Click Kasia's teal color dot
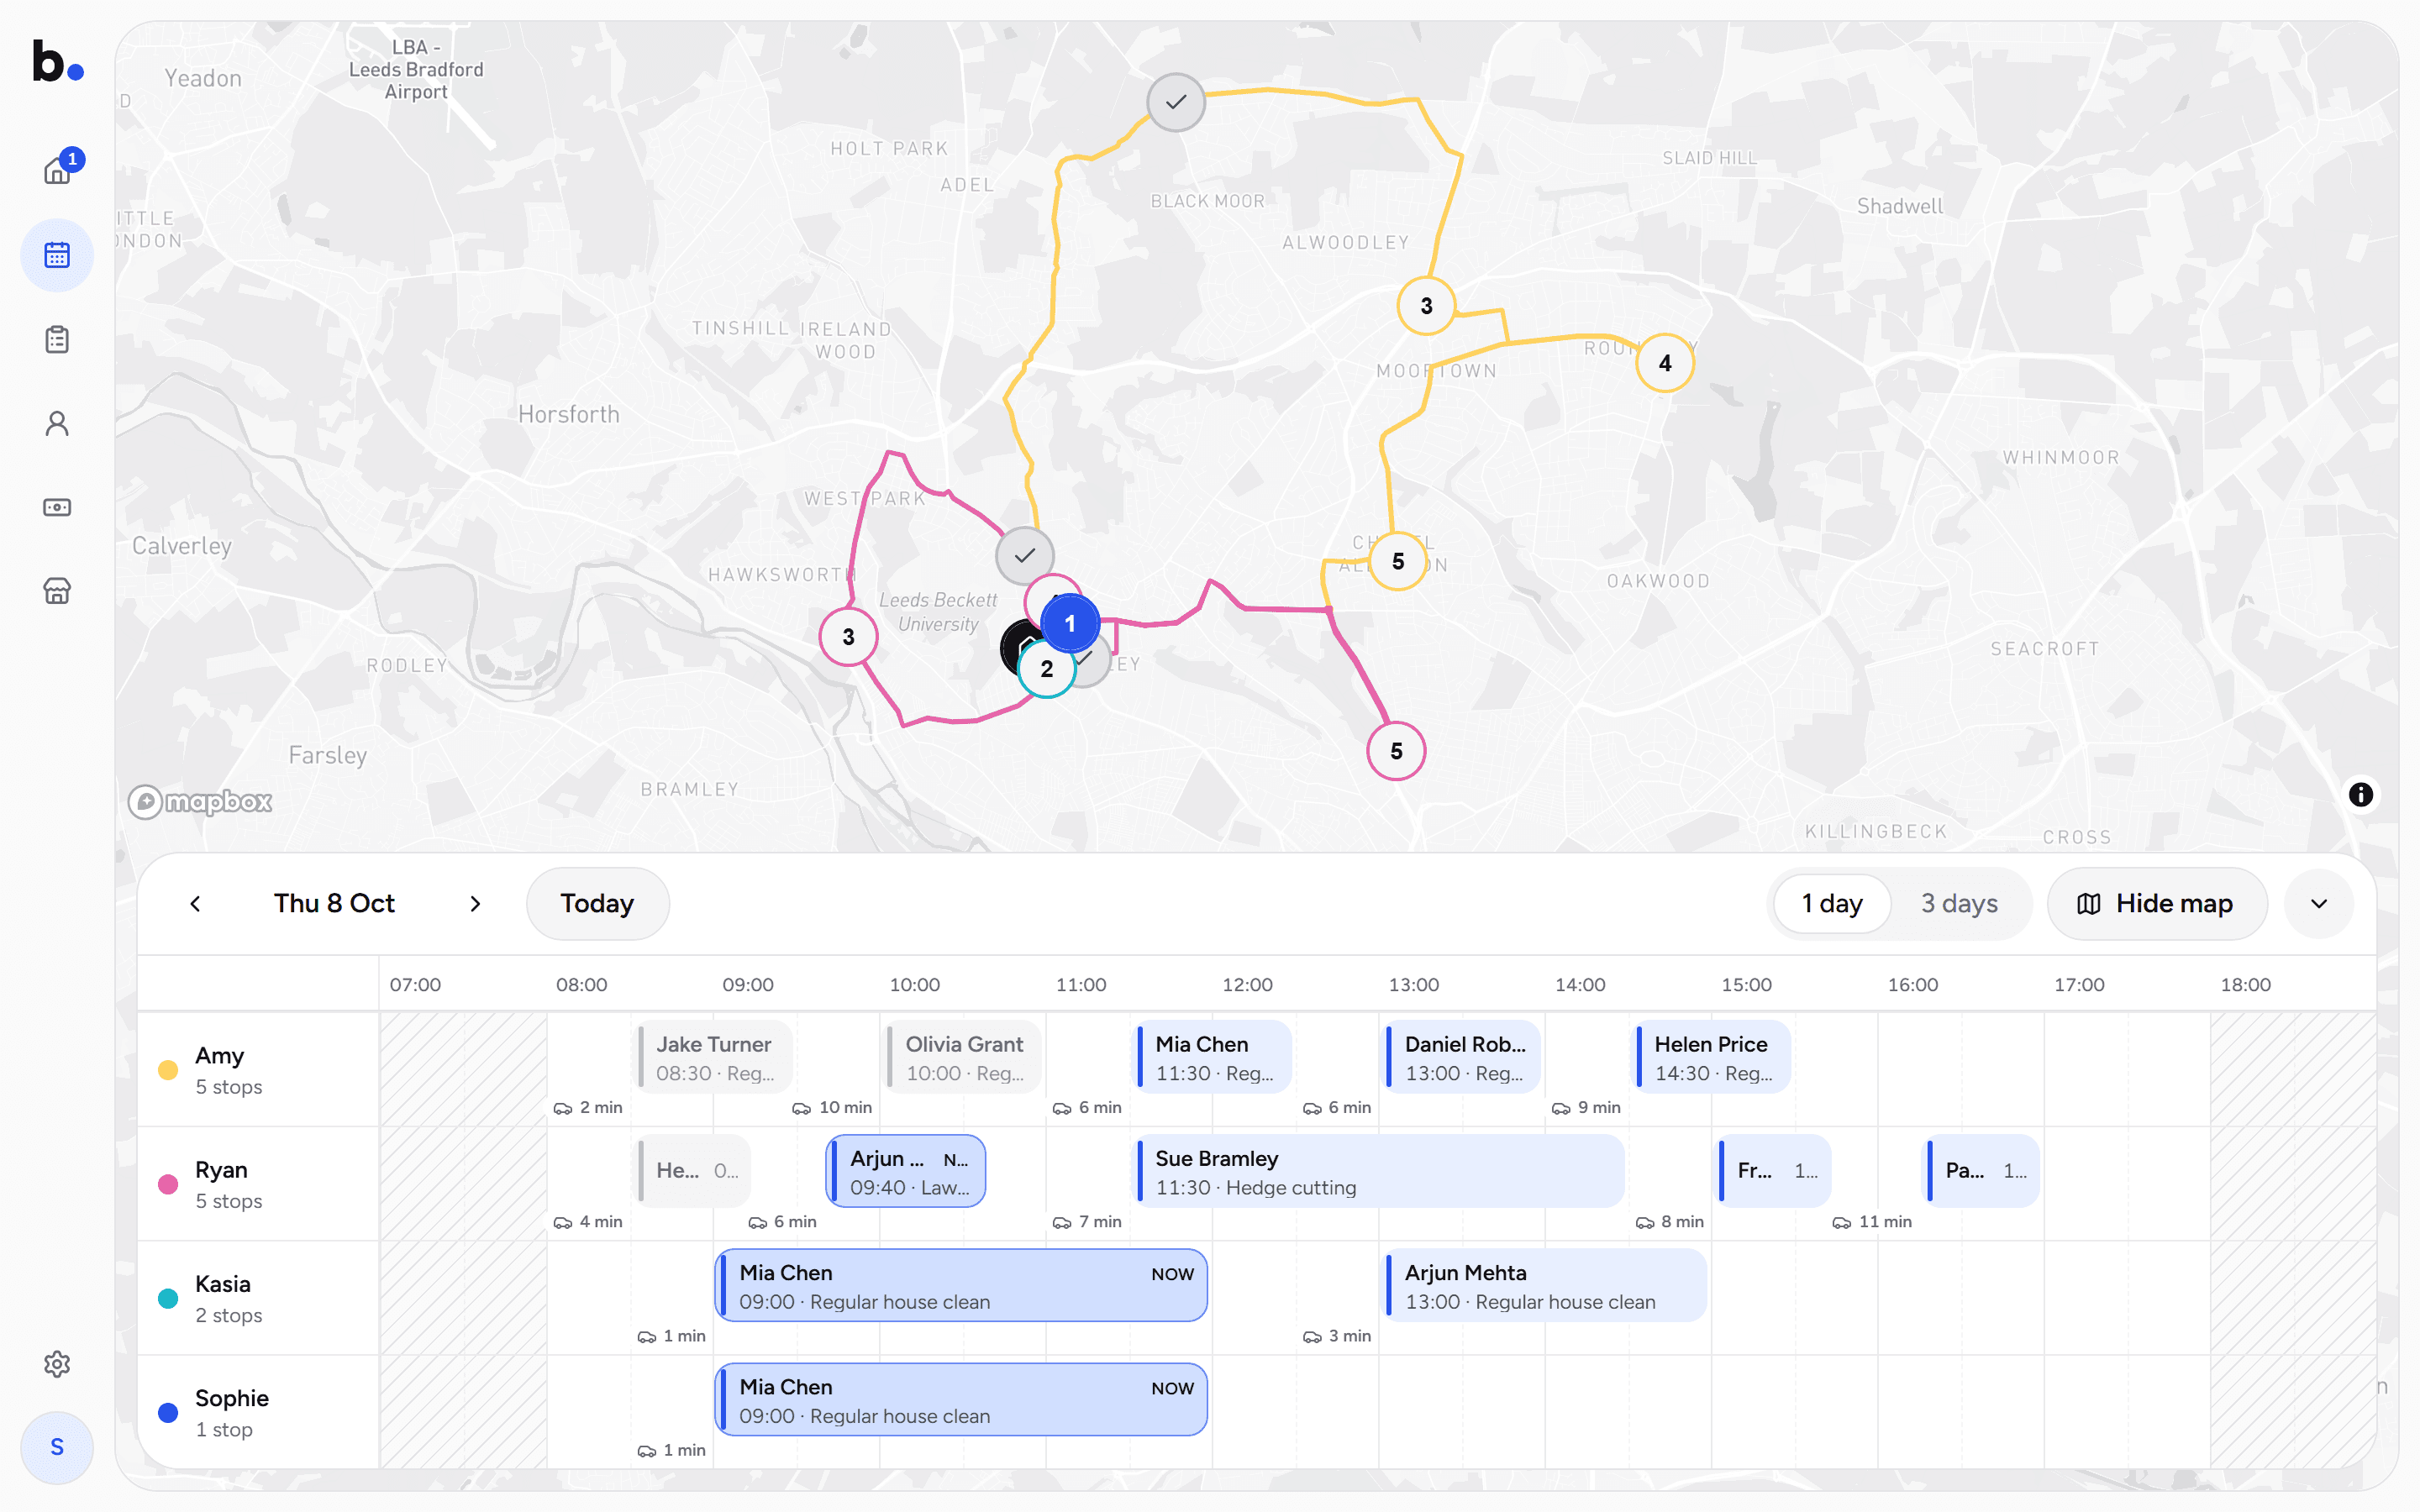This screenshot has height=1512, width=2420. pos(168,1299)
